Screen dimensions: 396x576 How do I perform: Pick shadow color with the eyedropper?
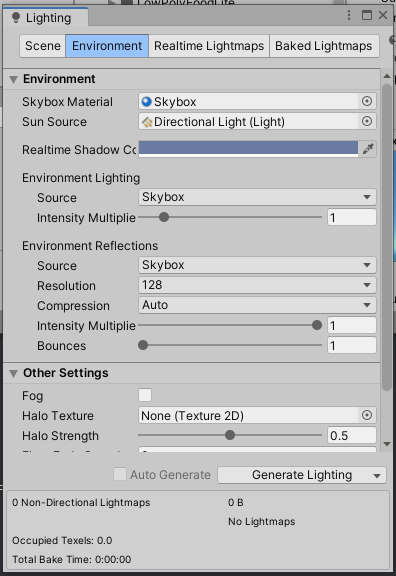pyautogui.click(x=368, y=149)
